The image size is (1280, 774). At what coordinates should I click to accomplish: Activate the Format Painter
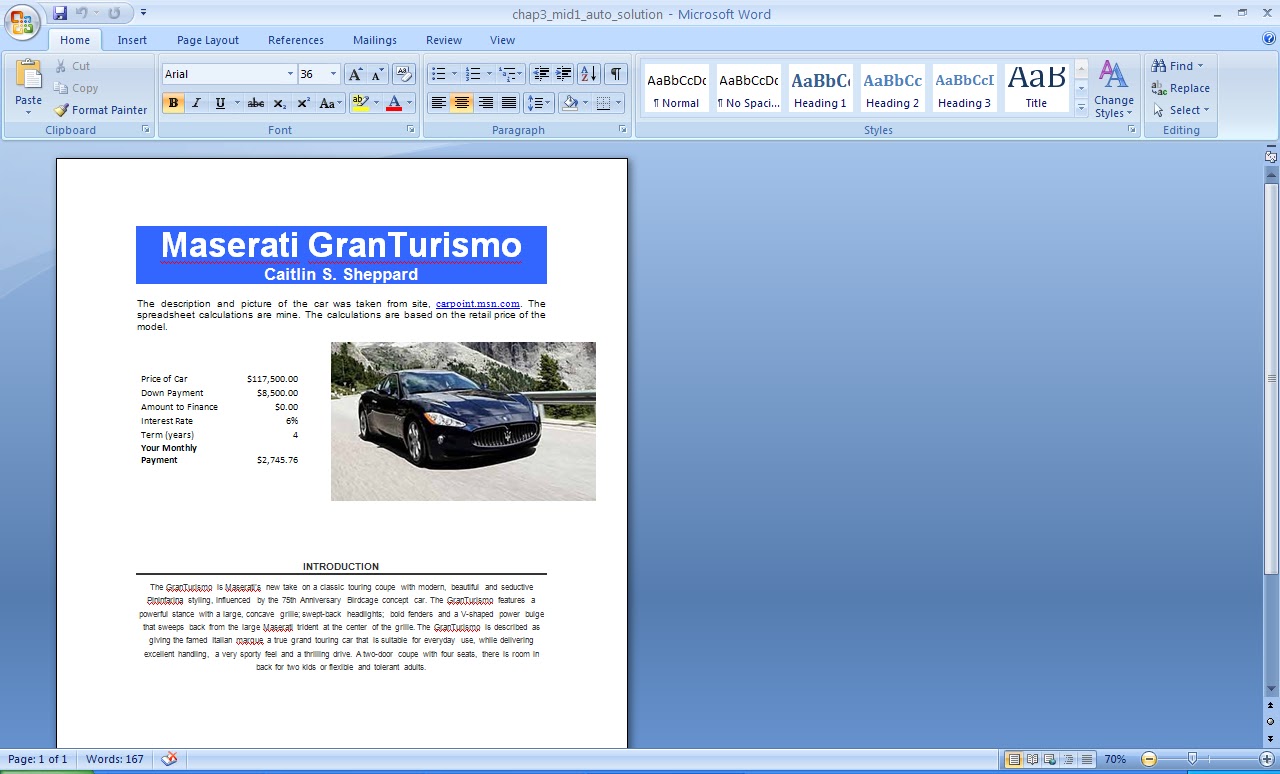100,110
